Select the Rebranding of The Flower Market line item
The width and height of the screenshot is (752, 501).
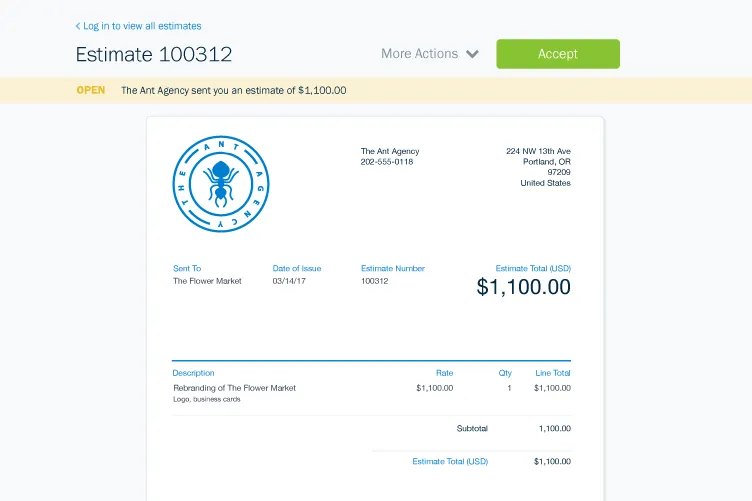(x=234, y=388)
